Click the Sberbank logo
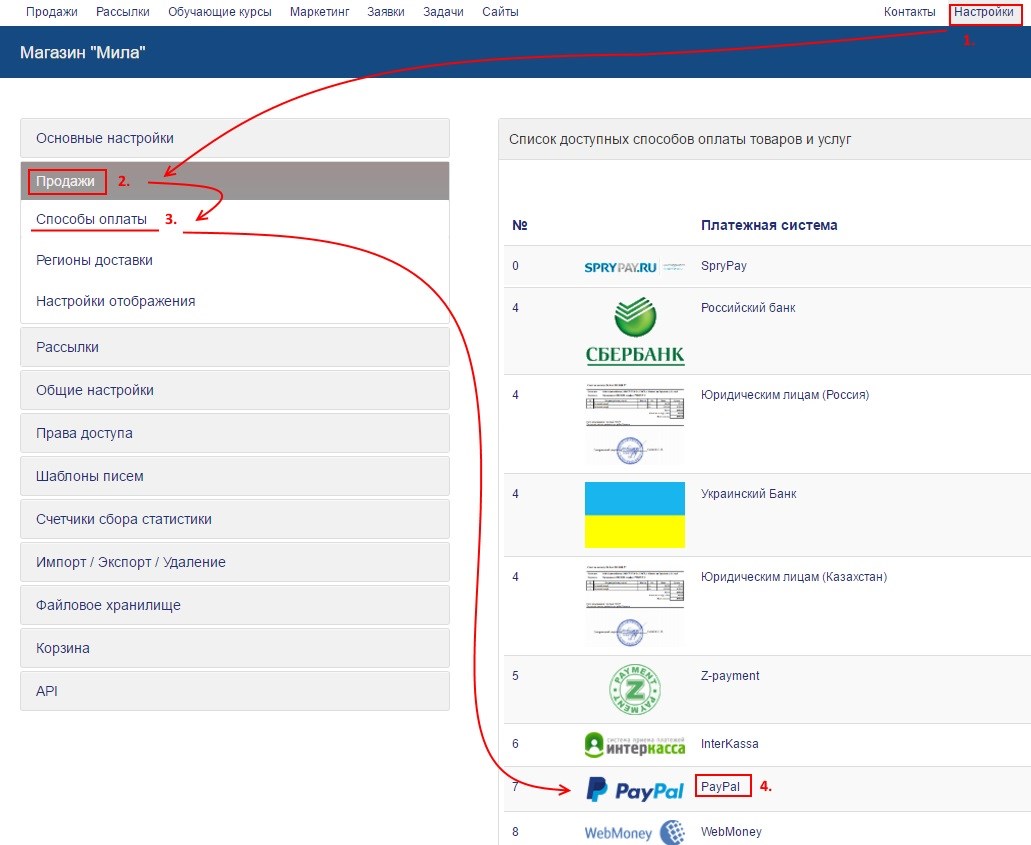The image size is (1031, 845). [634, 332]
